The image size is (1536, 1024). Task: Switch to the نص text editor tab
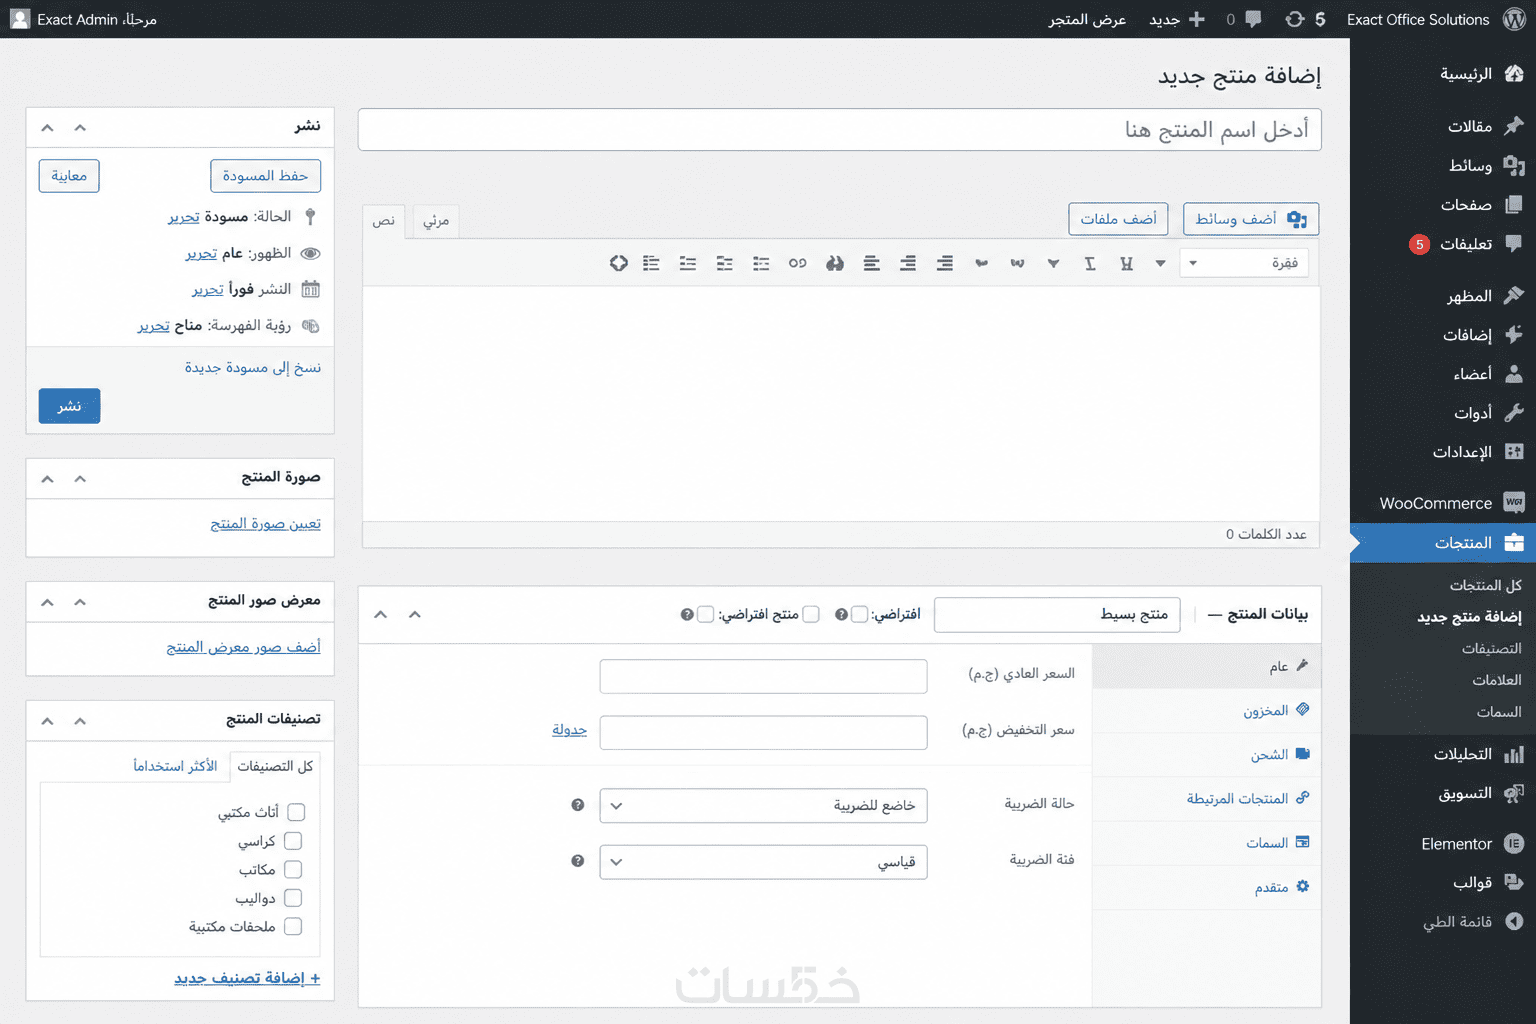click(384, 221)
